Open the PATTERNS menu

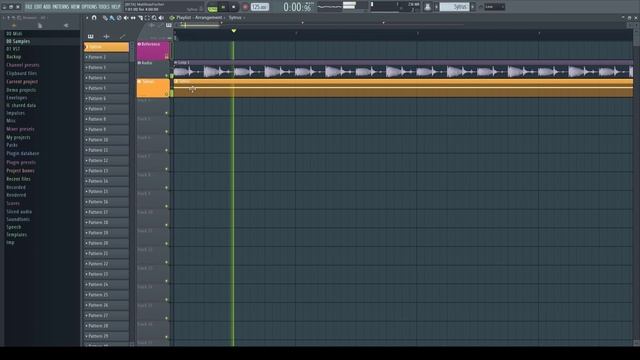61,7
